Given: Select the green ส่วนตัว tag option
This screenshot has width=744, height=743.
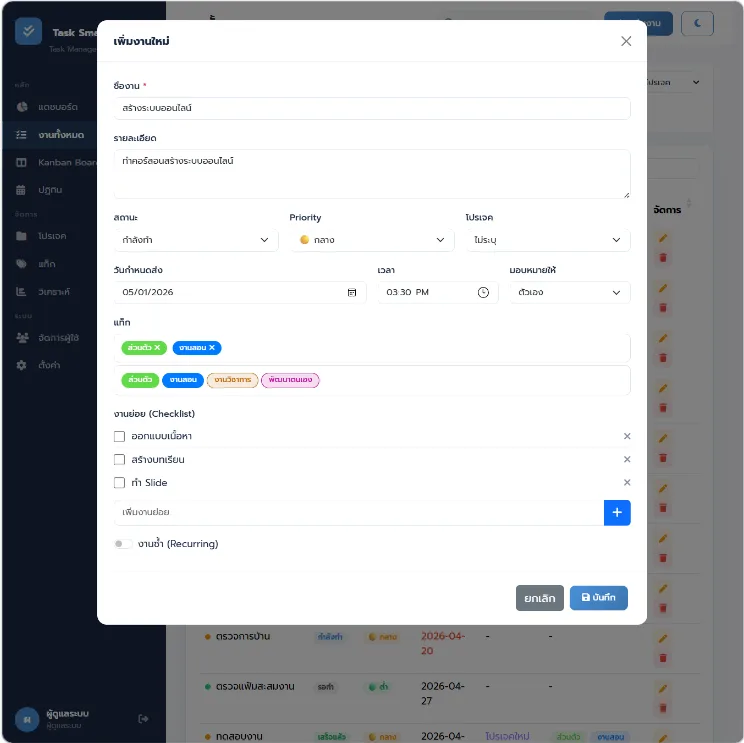Looking at the screenshot, I should pos(140,380).
